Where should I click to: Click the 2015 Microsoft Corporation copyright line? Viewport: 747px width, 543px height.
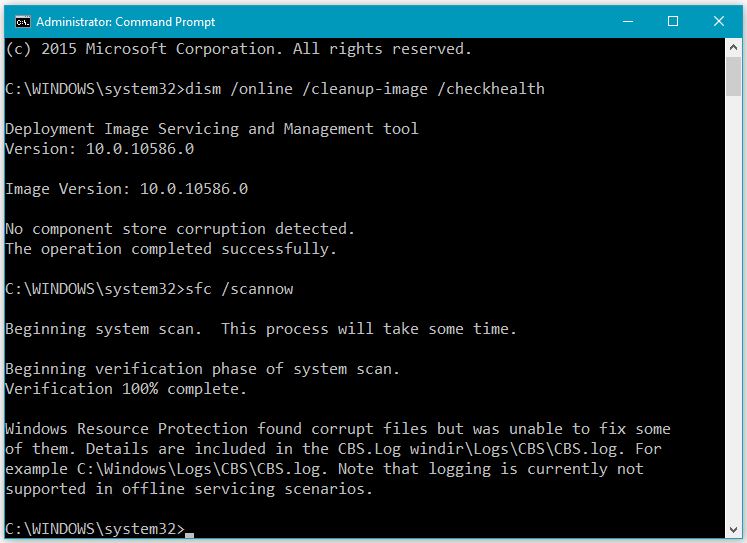click(239, 49)
